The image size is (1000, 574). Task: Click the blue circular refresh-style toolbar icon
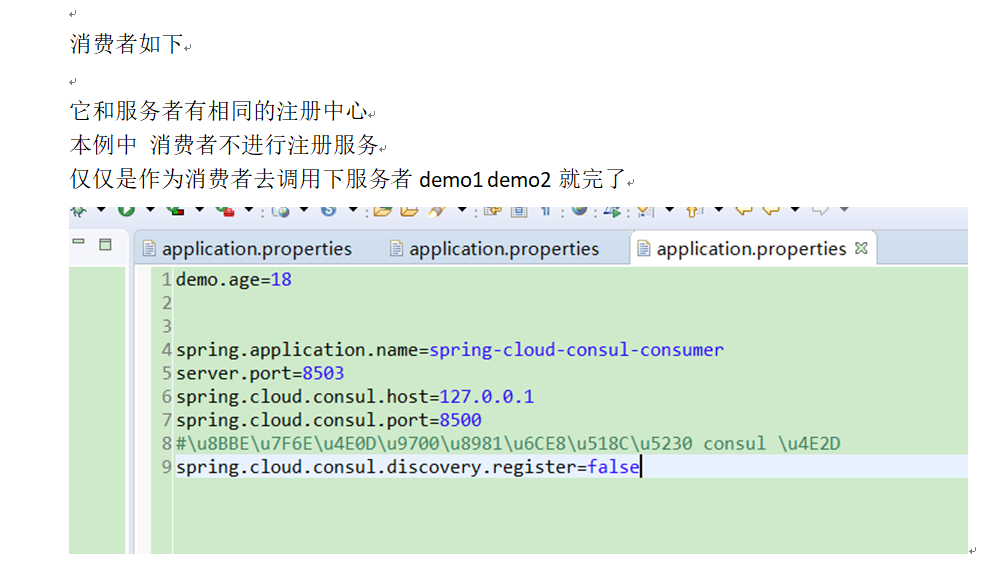pos(328,210)
